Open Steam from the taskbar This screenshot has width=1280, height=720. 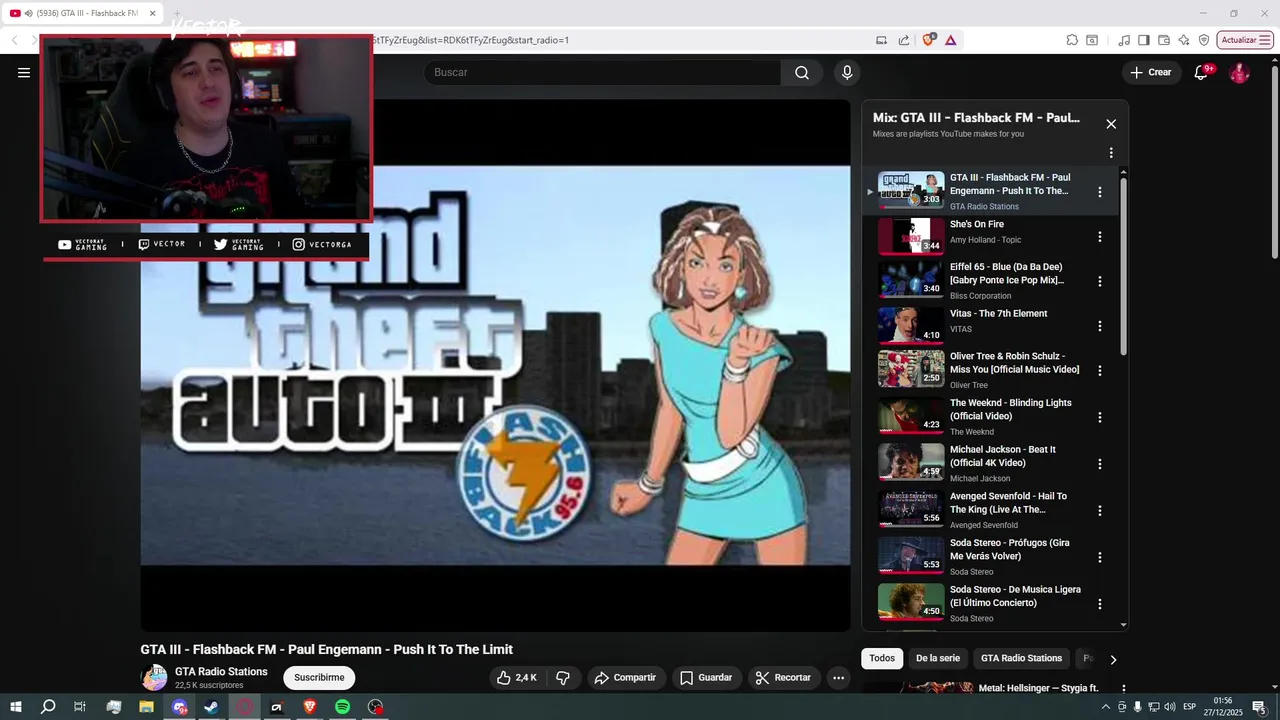(x=211, y=707)
